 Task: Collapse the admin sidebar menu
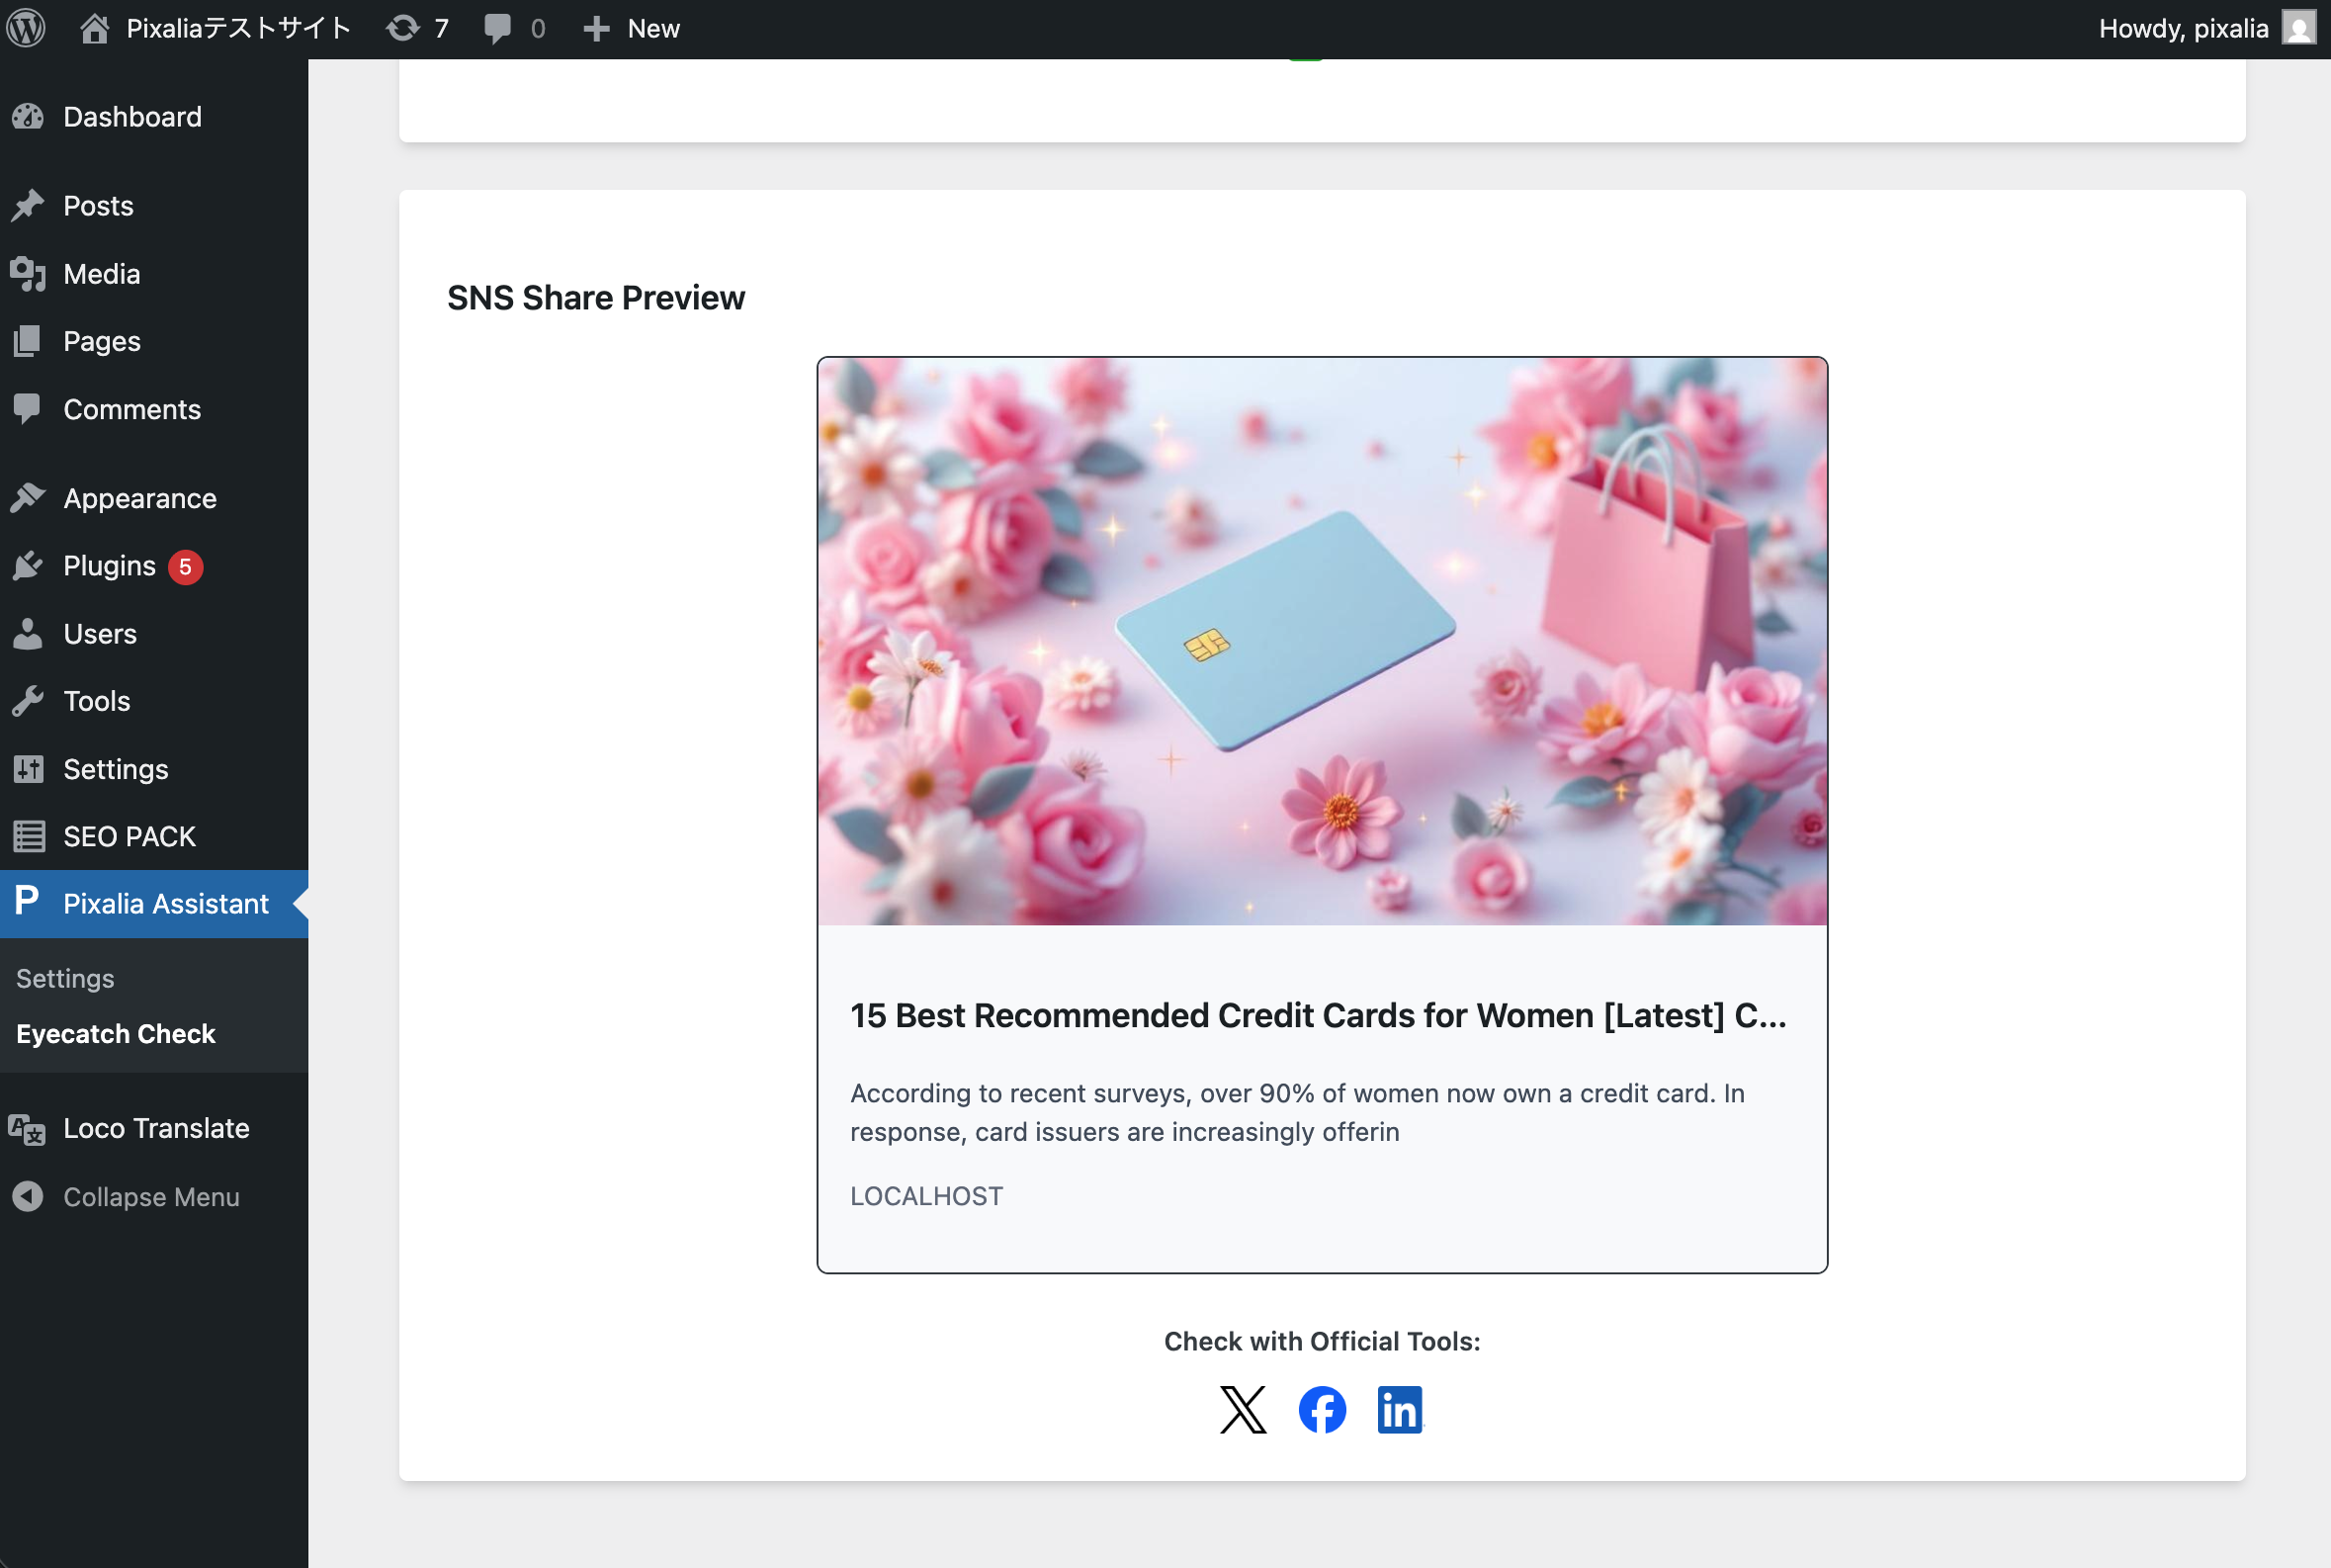coord(28,1196)
